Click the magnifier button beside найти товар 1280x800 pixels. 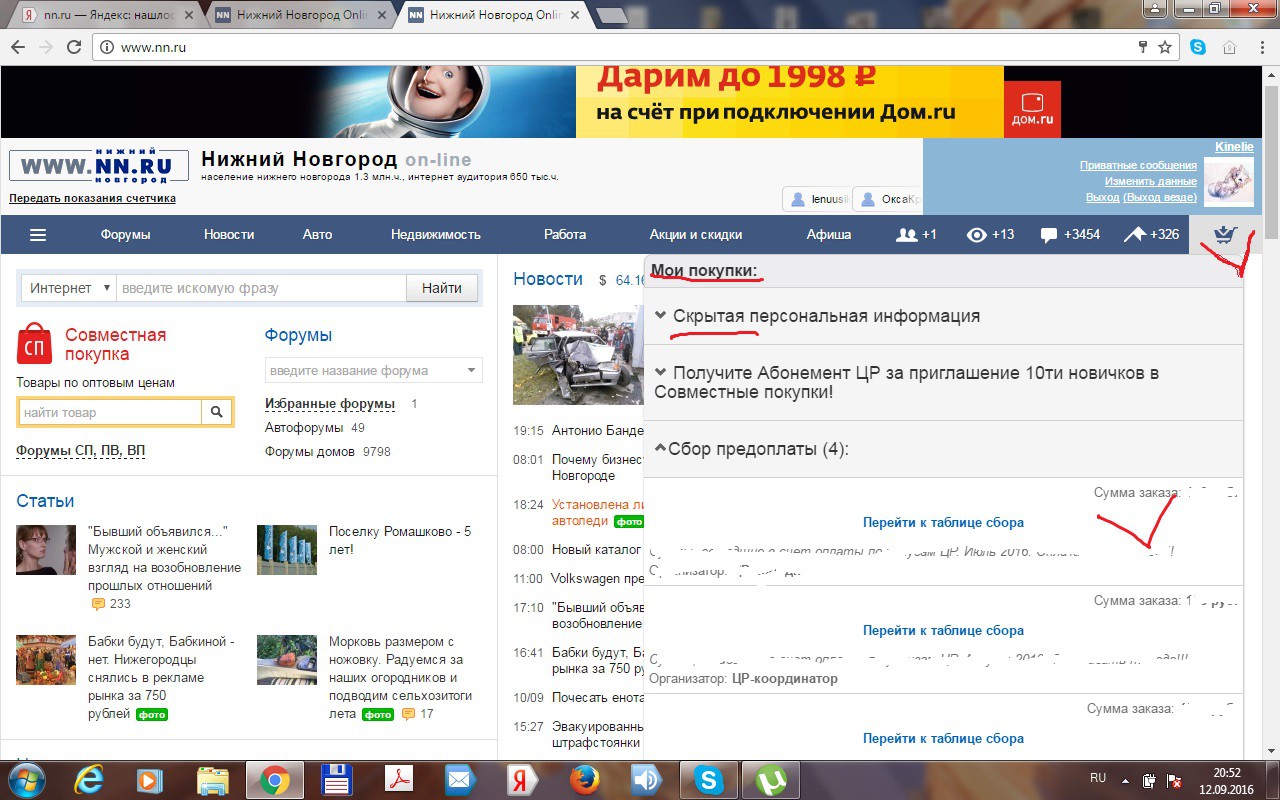point(217,412)
